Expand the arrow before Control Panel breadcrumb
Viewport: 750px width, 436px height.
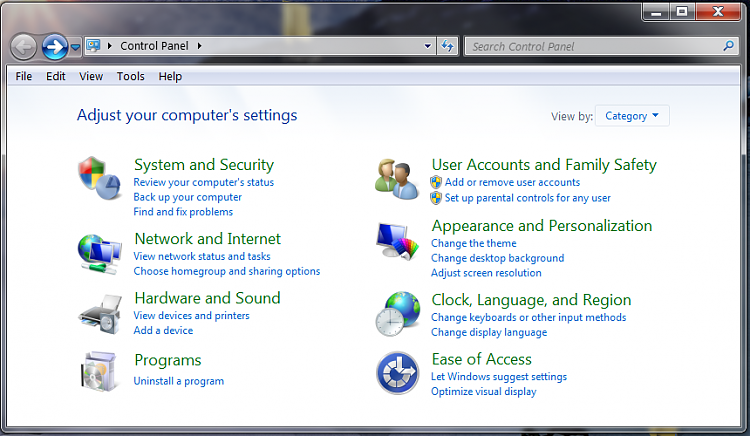point(110,46)
